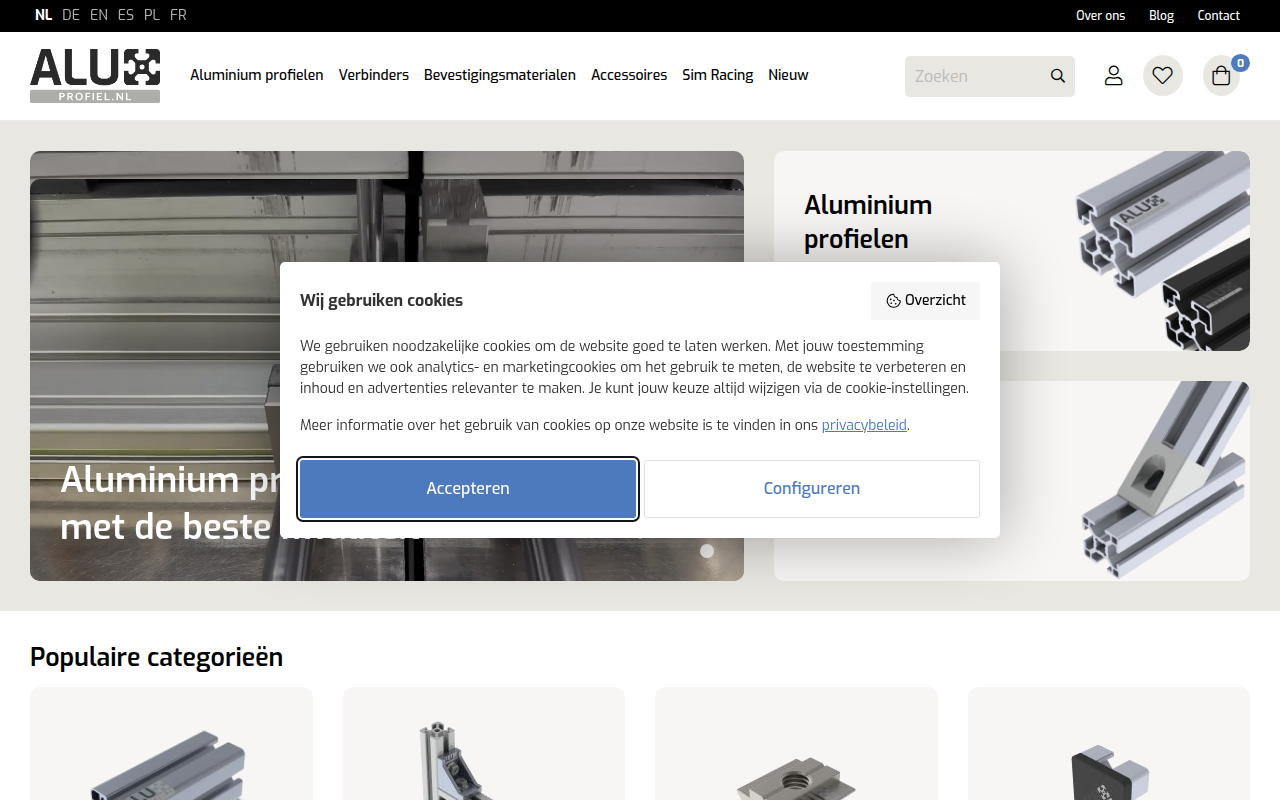Click the search magnifier icon
The image size is (1280, 800).
pos(1057,76)
